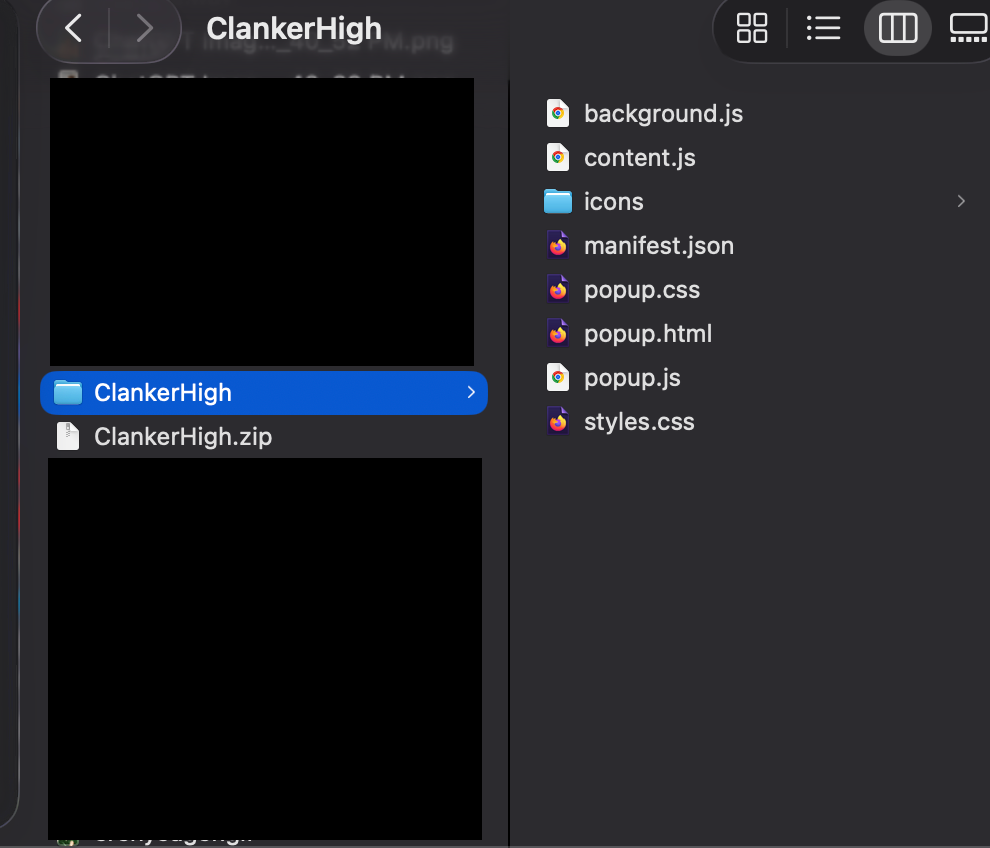Click the ClankerHigh.zip archive icon
Screen dimensions: 990x848
coord(68,436)
